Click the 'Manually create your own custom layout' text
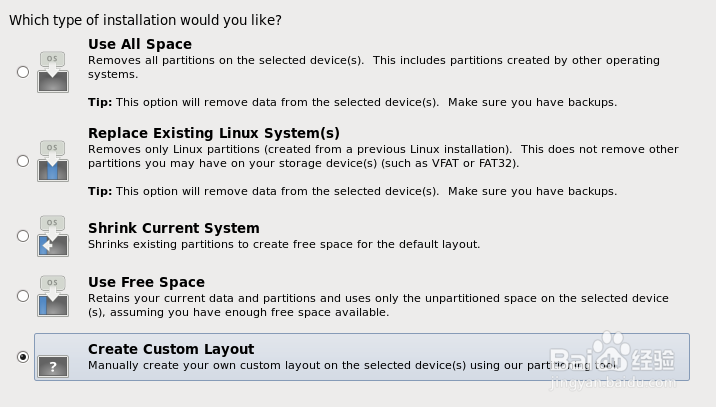The height and width of the screenshot is (407, 716). pyautogui.click(x=353, y=365)
